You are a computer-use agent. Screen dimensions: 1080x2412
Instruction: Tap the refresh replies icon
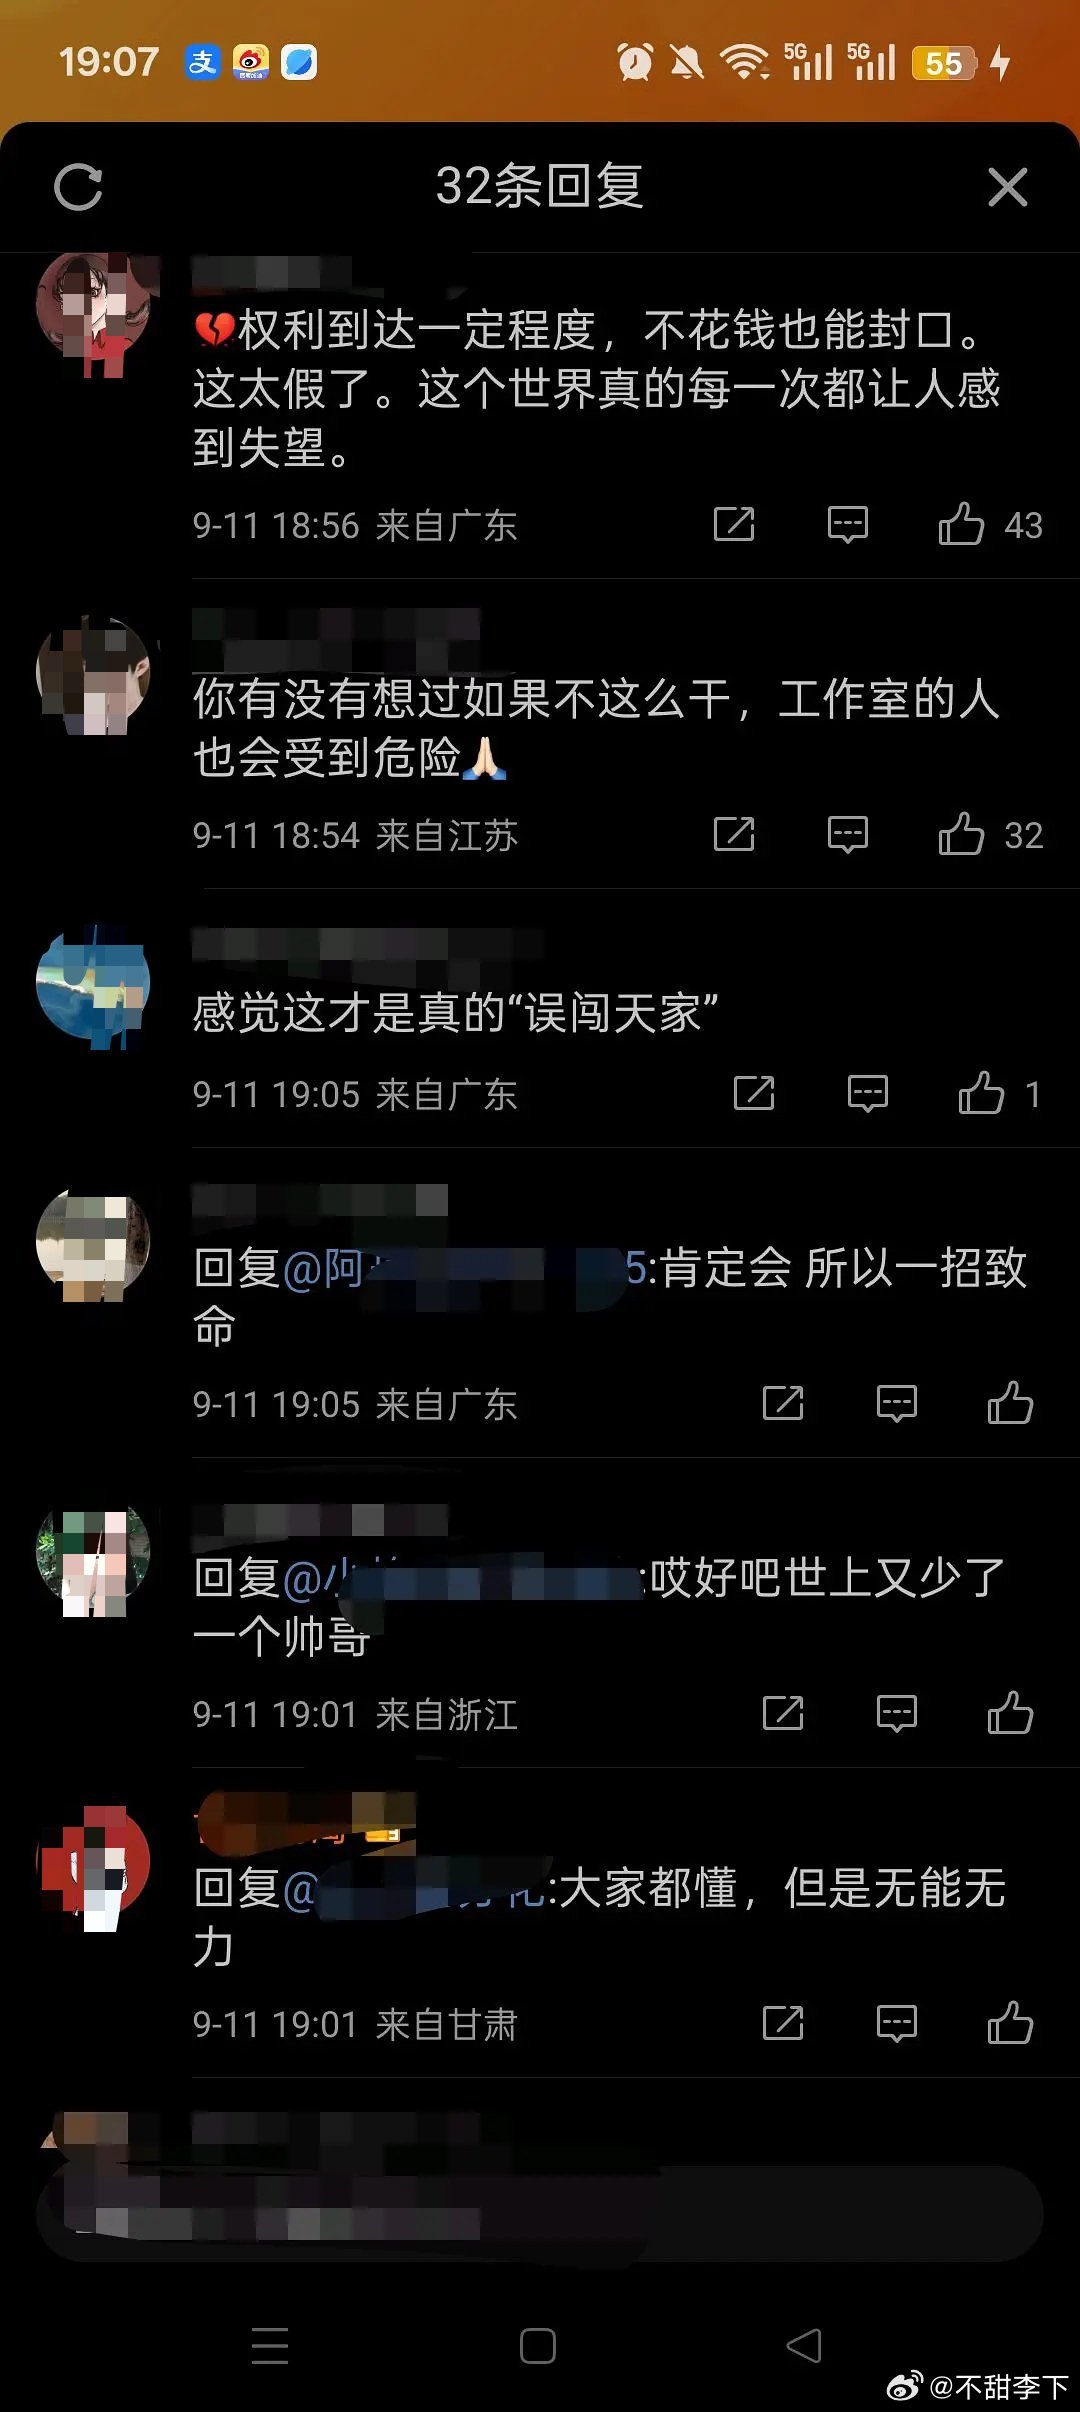(x=78, y=187)
